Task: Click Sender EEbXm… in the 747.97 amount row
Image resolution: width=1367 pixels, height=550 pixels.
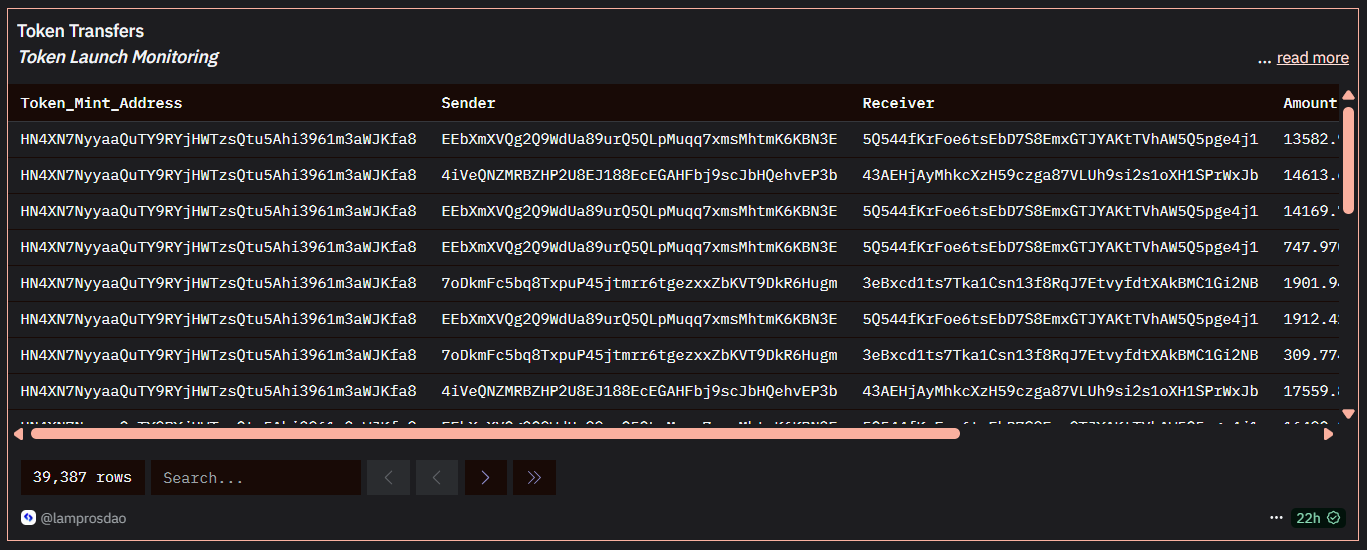Action: click(639, 247)
